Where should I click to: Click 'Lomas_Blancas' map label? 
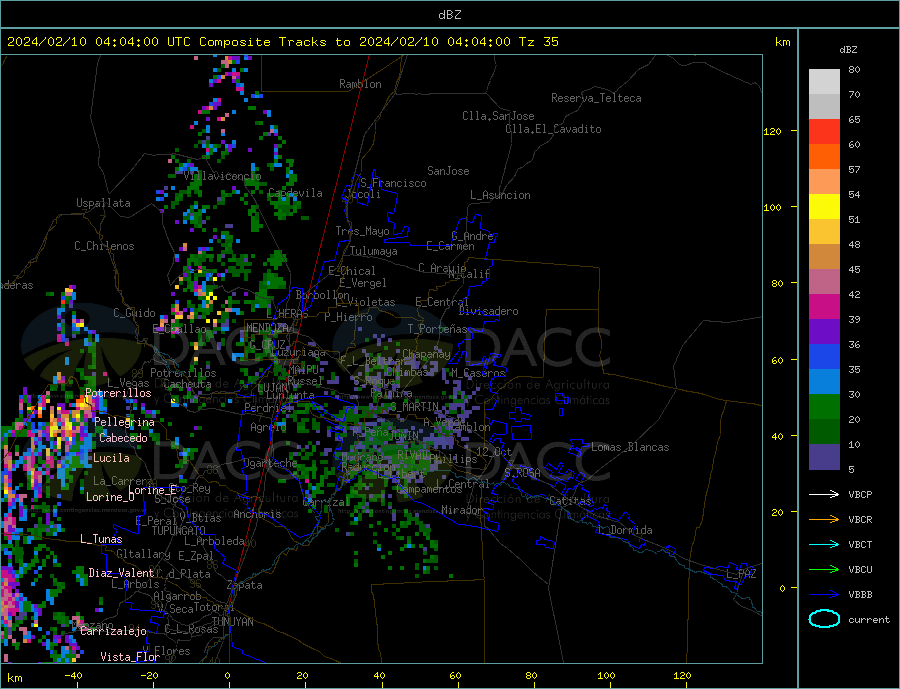(x=630, y=447)
